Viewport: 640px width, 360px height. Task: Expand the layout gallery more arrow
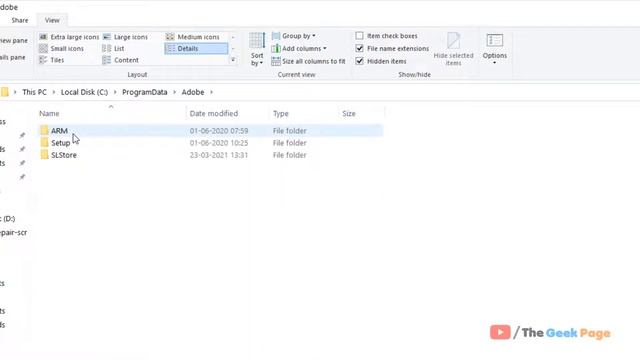tap(233, 60)
